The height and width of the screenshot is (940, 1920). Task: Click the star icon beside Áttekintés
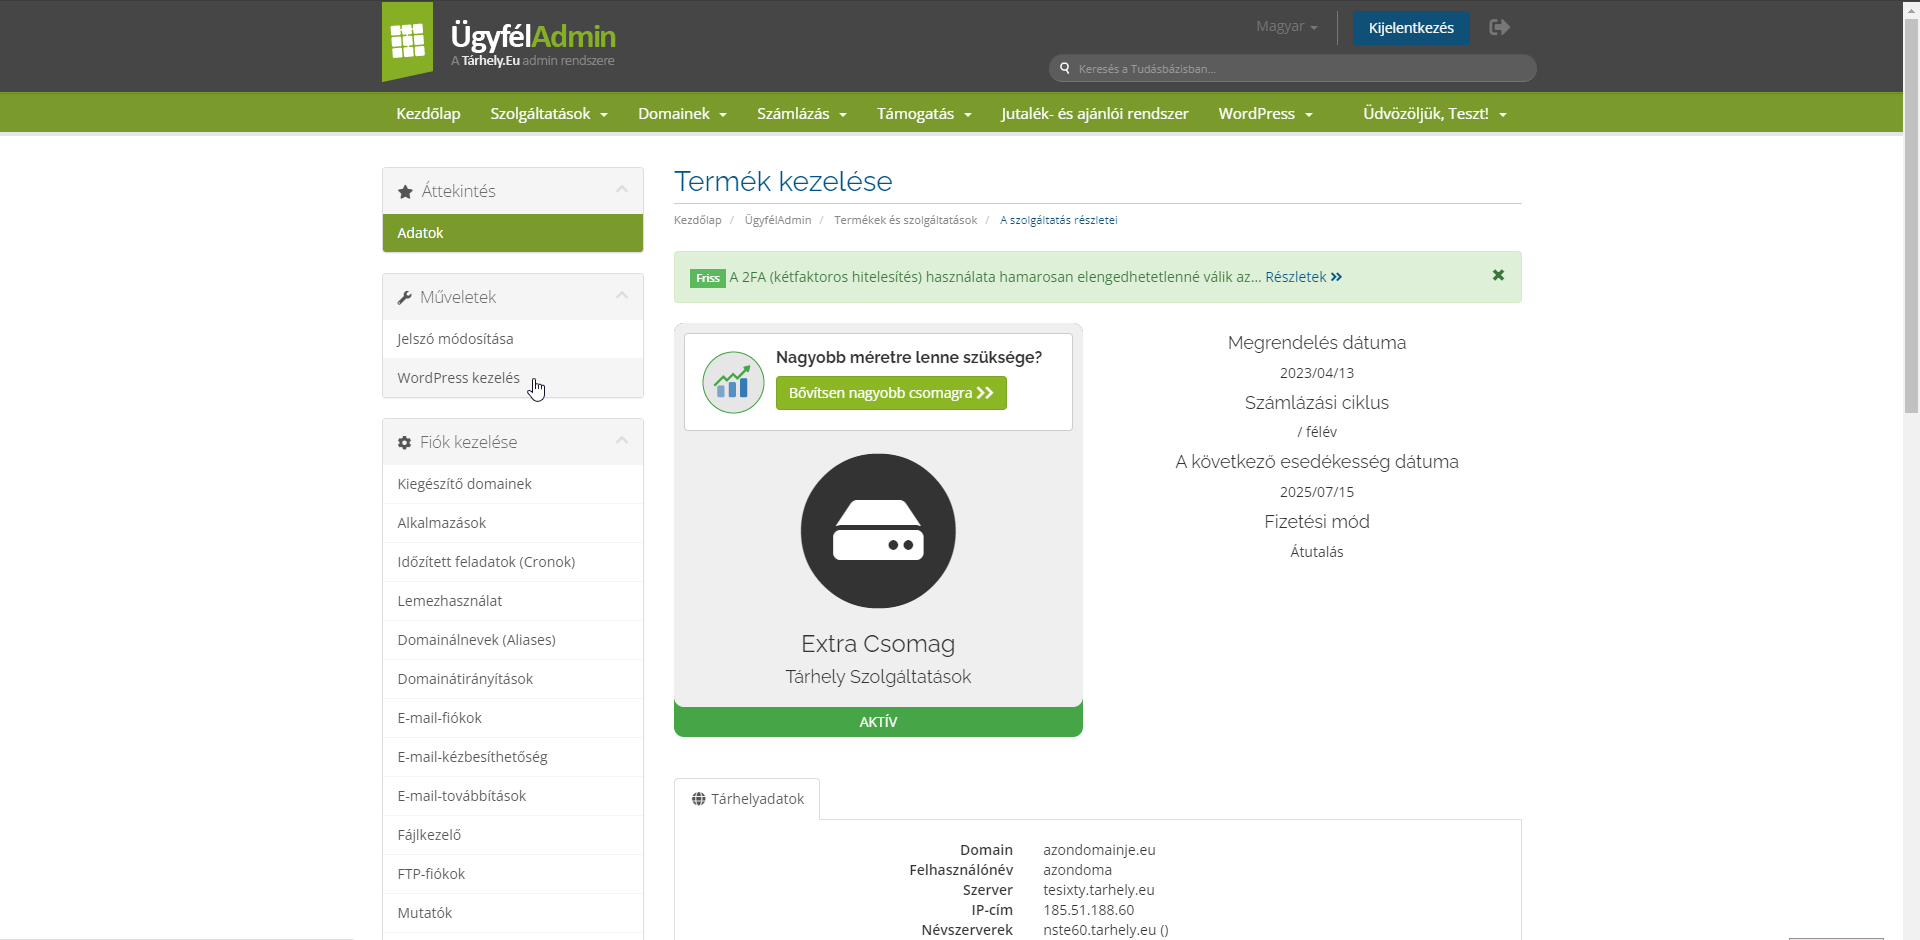coord(405,192)
